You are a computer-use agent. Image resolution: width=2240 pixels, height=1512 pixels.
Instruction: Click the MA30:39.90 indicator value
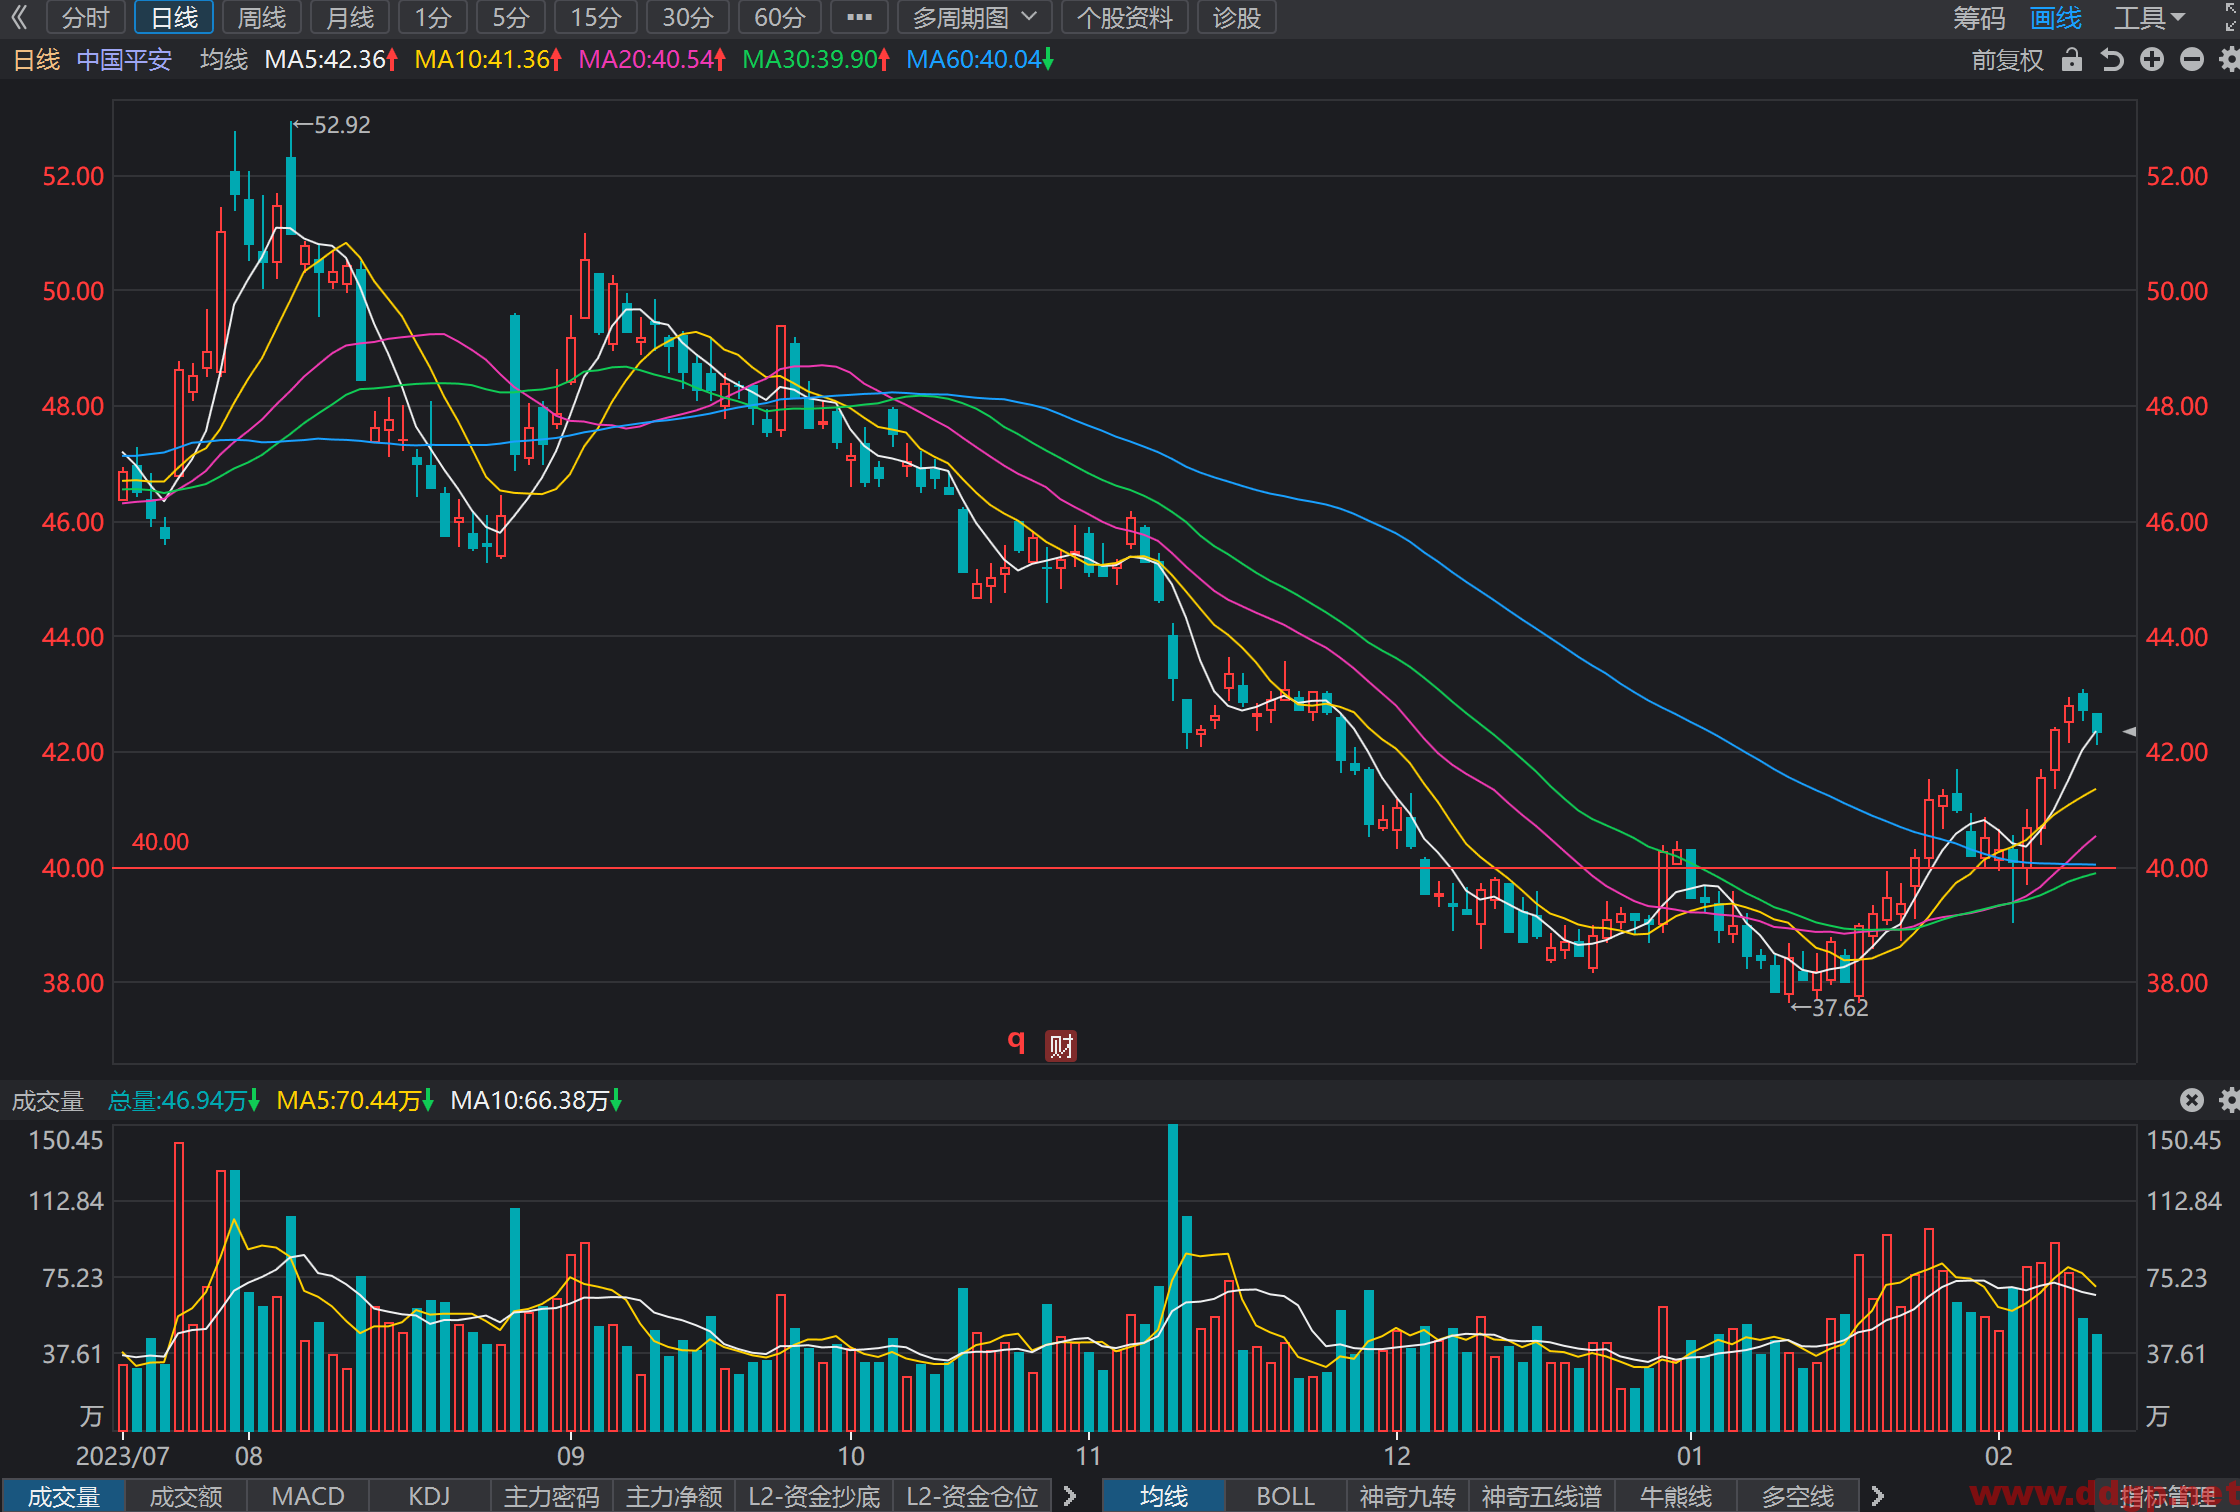click(816, 60)
